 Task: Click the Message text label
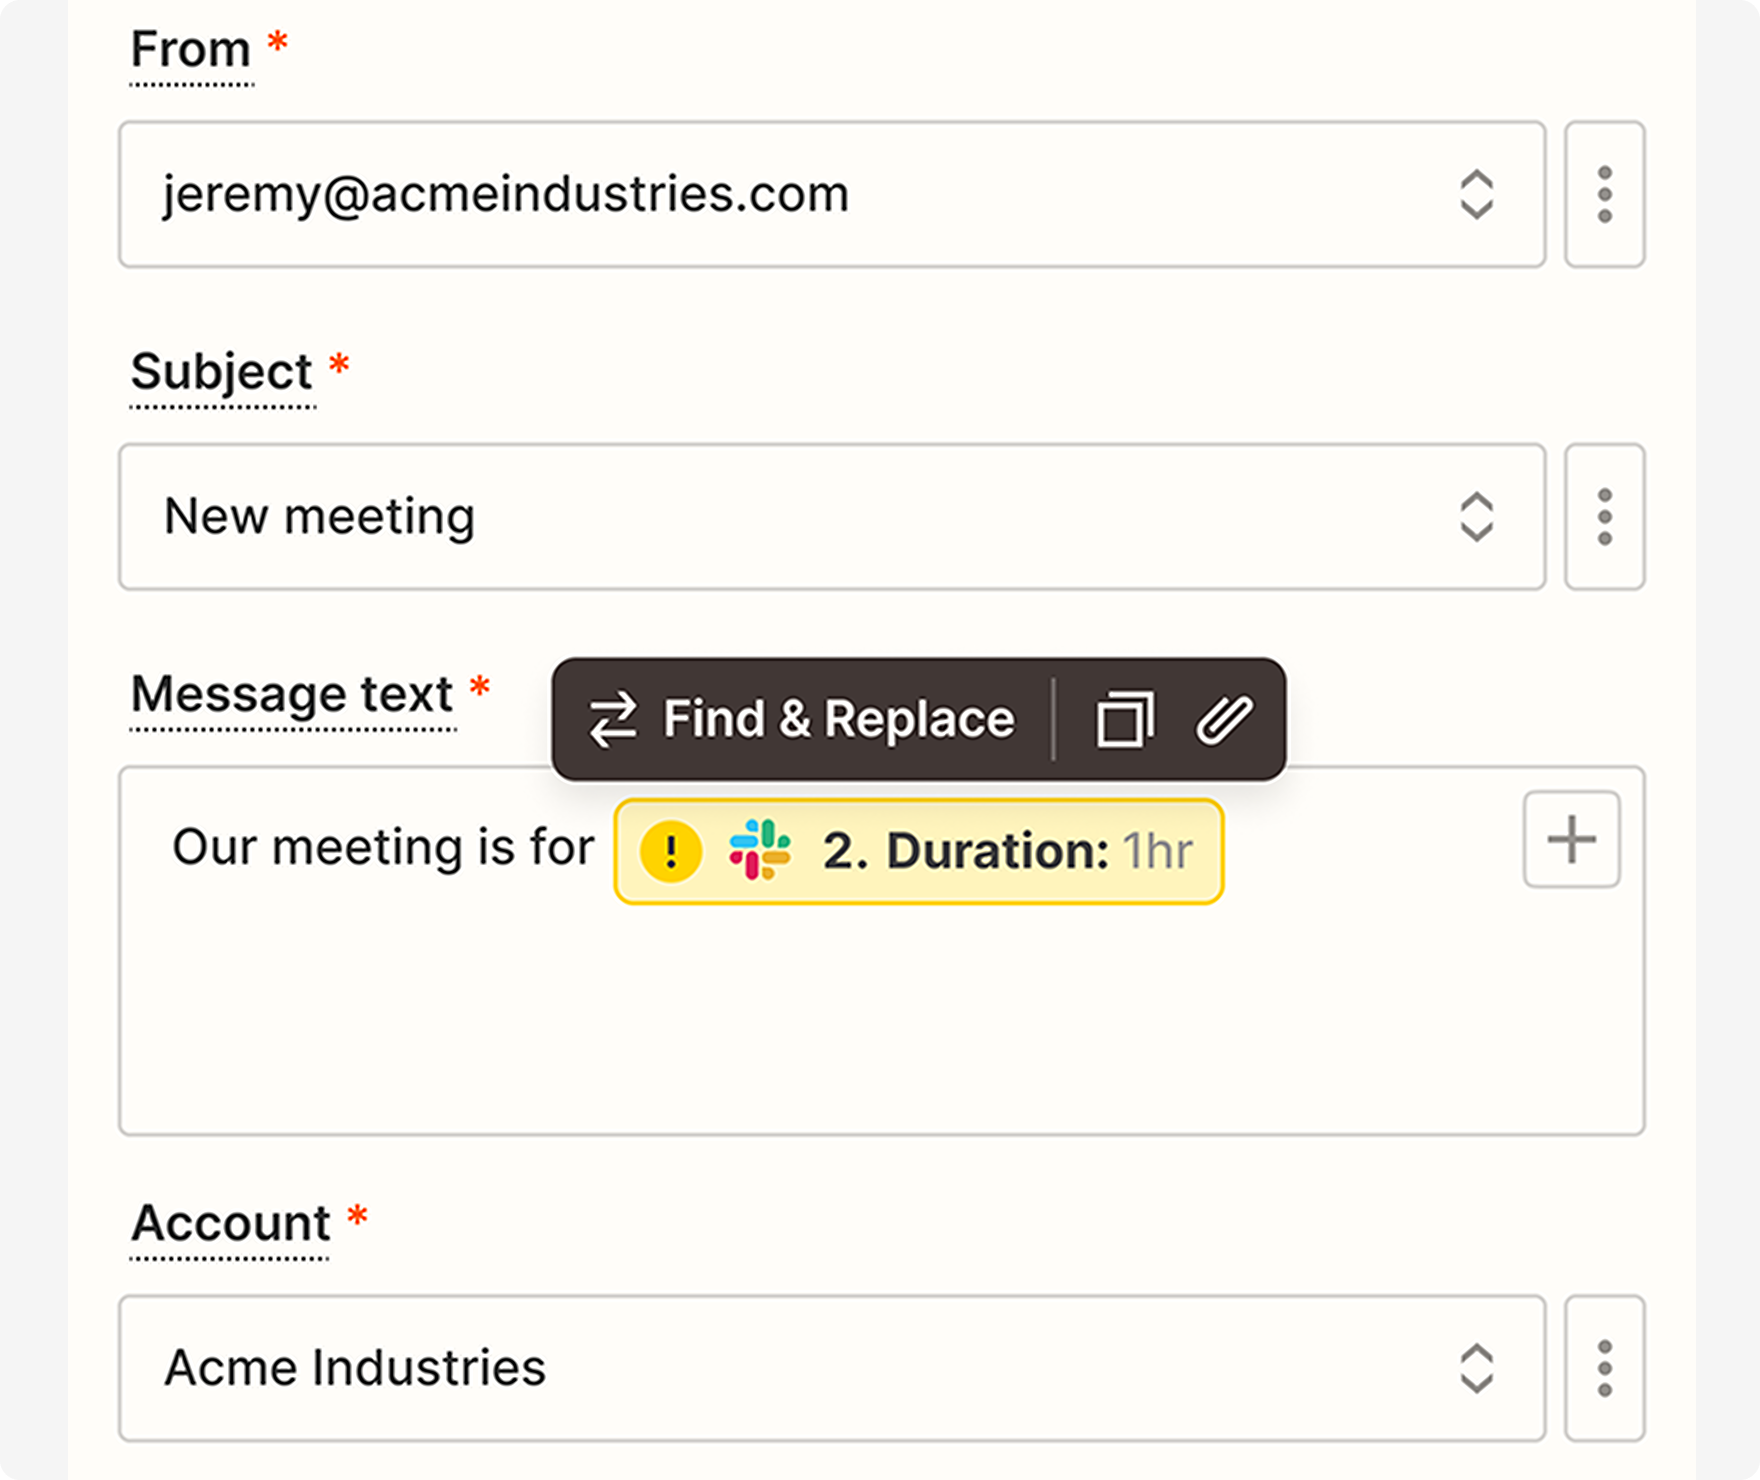(x=292, y=694)
